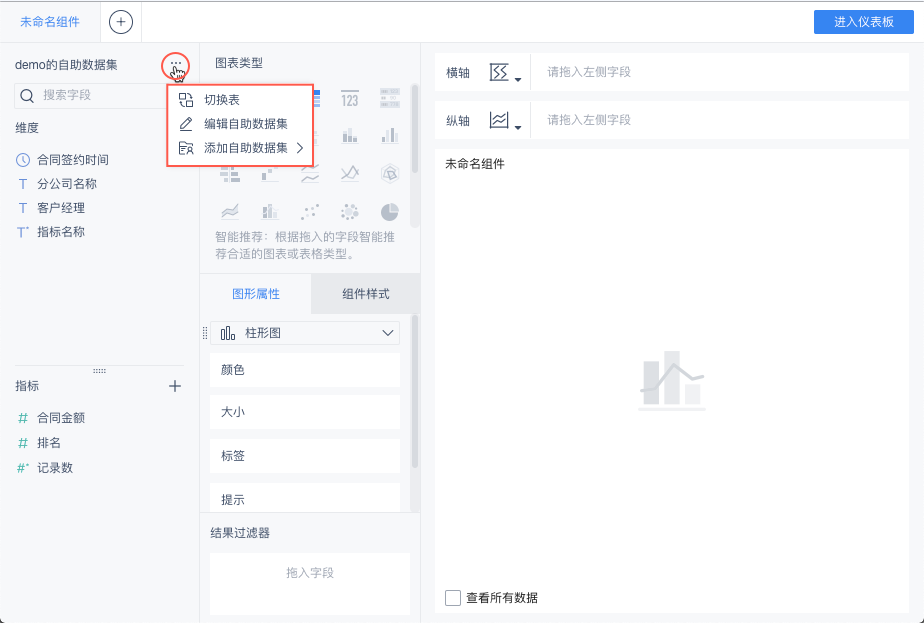Open the 纵轴 axis type dropdown
The width and height of the screenshot is (924, 623).
coord(506,121)
